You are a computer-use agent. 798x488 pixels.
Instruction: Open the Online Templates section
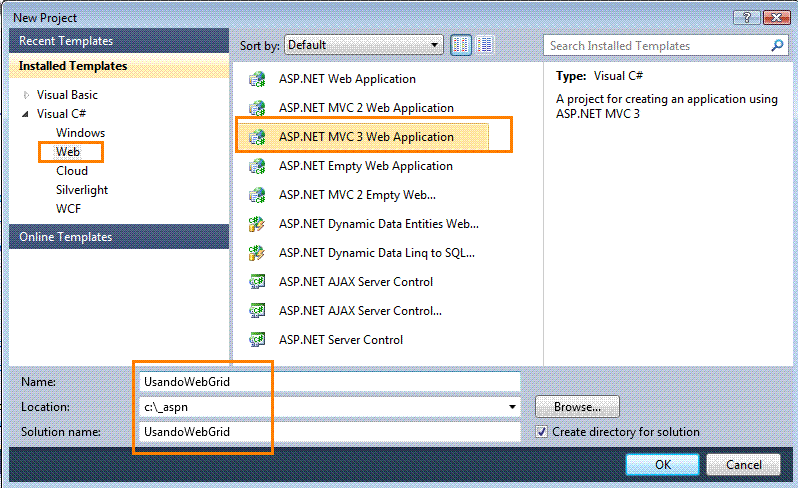[x=119, y=237]
